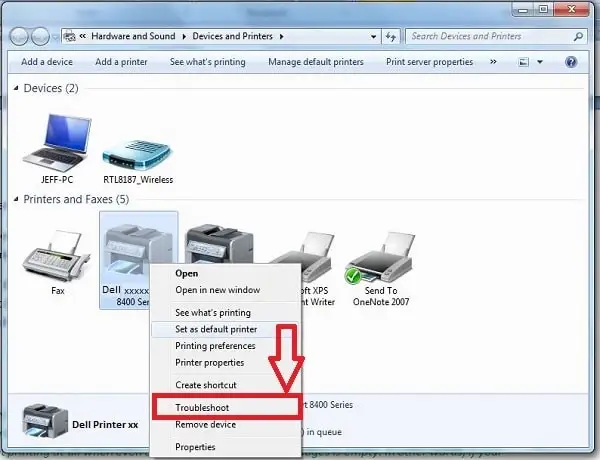Click the Control Panel icon in the address bar
Image resolution: width=600 pixels, height=460 pixels.
tap(70, 36)
